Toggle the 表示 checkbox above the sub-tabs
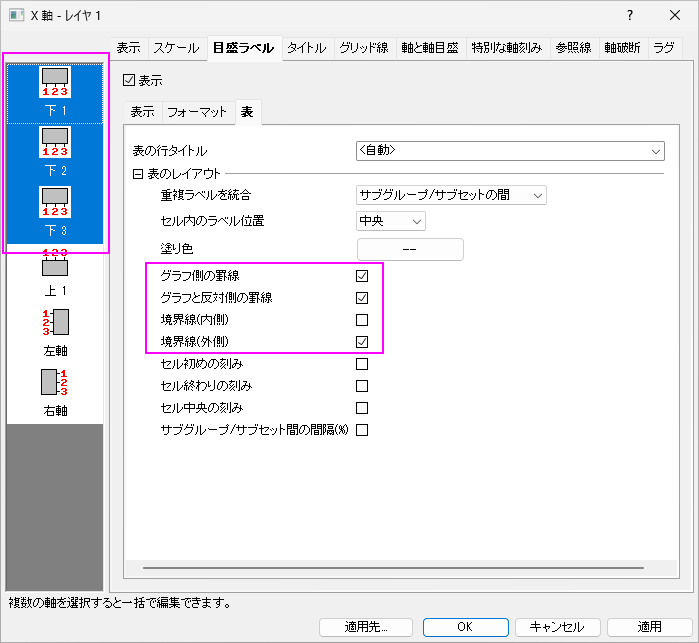The image size is (699, 643). coord(129,80)
